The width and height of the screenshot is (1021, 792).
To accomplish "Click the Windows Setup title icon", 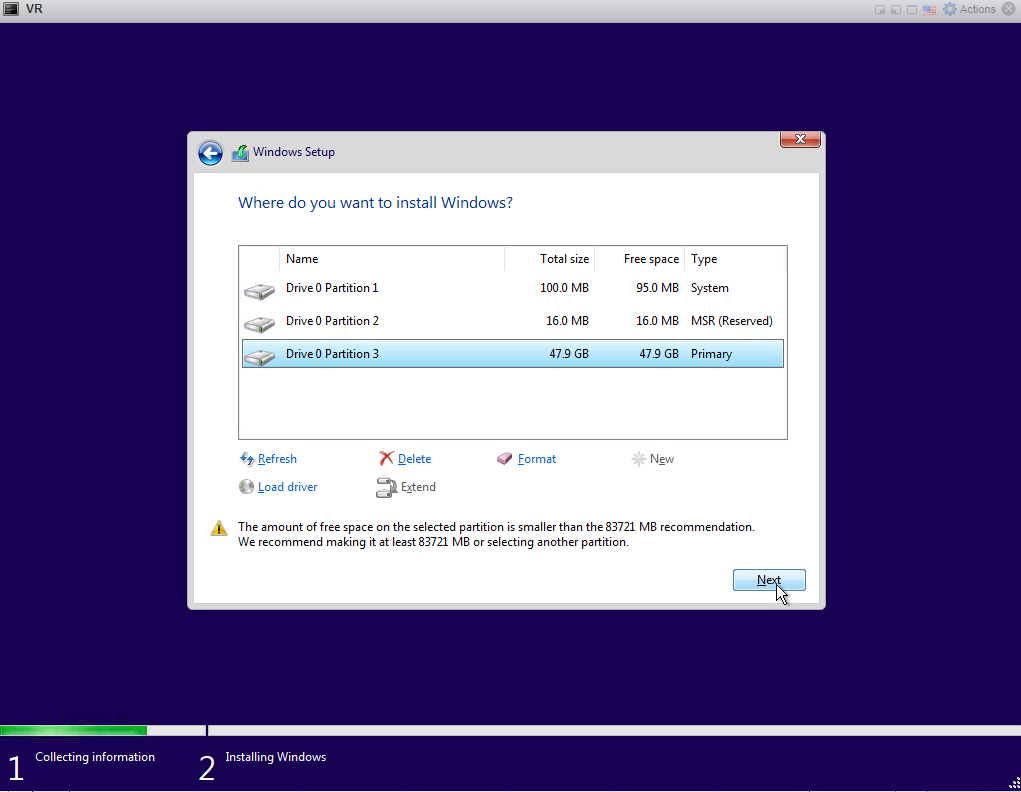I will (x=240, y=153).
